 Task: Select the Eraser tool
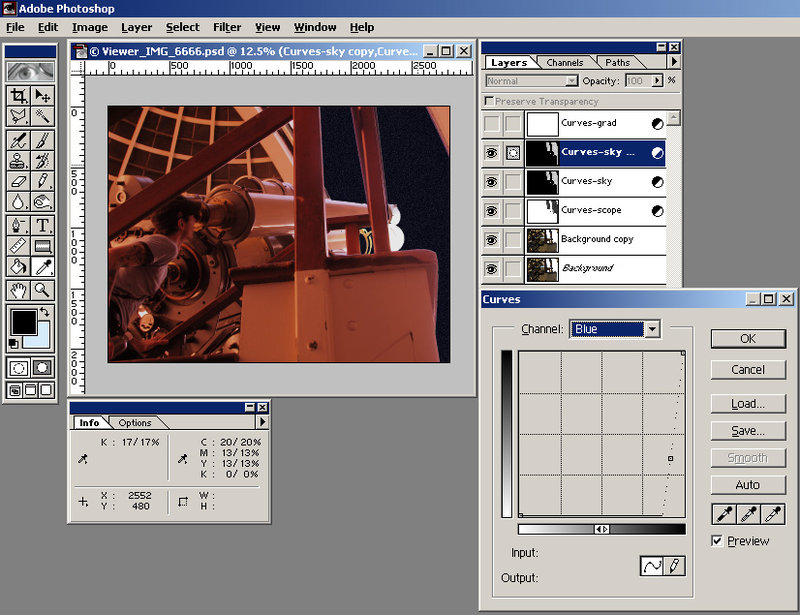pyautogui.click(x=18, y=181)
